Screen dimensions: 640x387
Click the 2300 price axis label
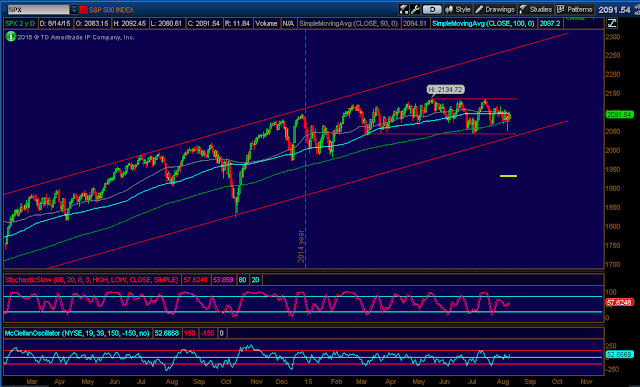tap(613, 37)
